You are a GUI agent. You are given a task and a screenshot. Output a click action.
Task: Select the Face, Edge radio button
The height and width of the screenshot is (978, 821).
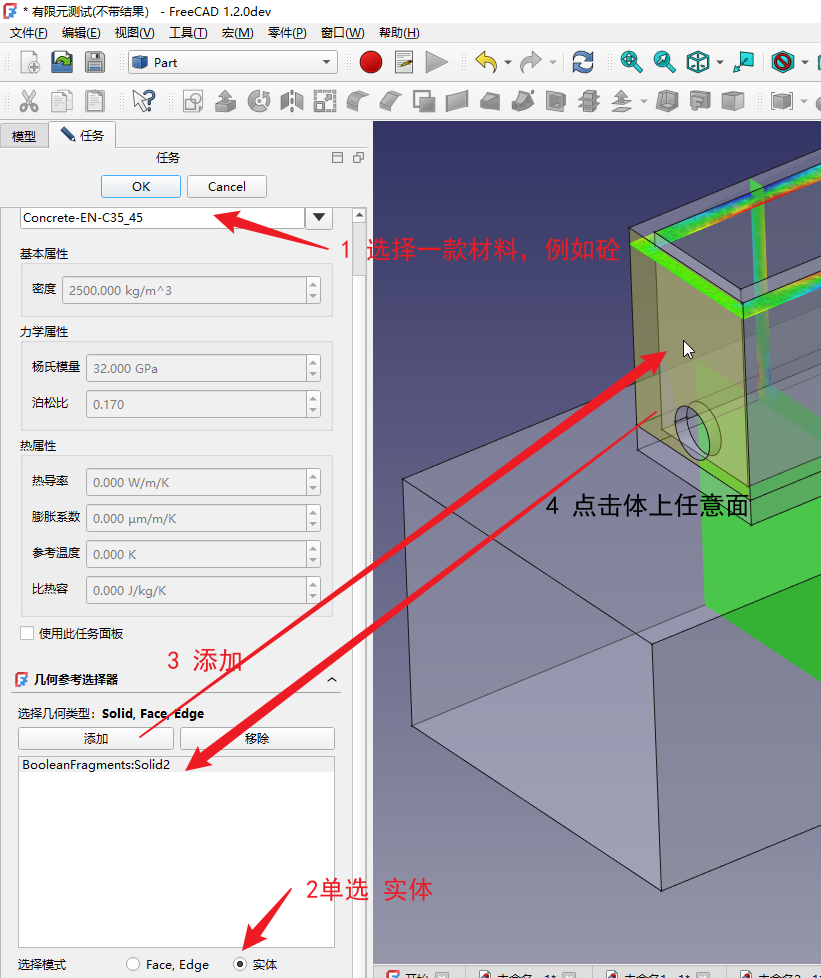pos(134,964)
